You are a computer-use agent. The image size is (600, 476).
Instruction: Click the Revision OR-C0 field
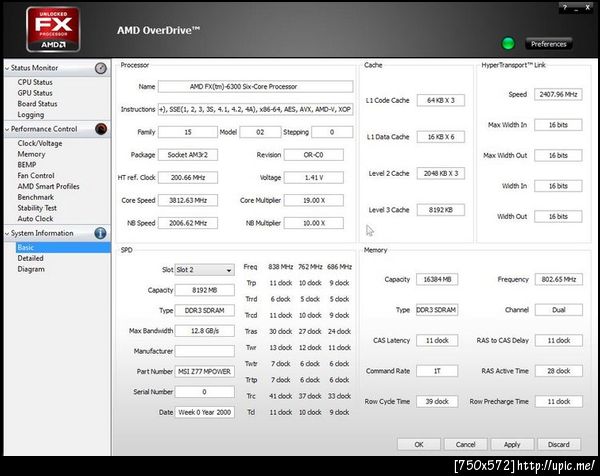click(314, 155)
